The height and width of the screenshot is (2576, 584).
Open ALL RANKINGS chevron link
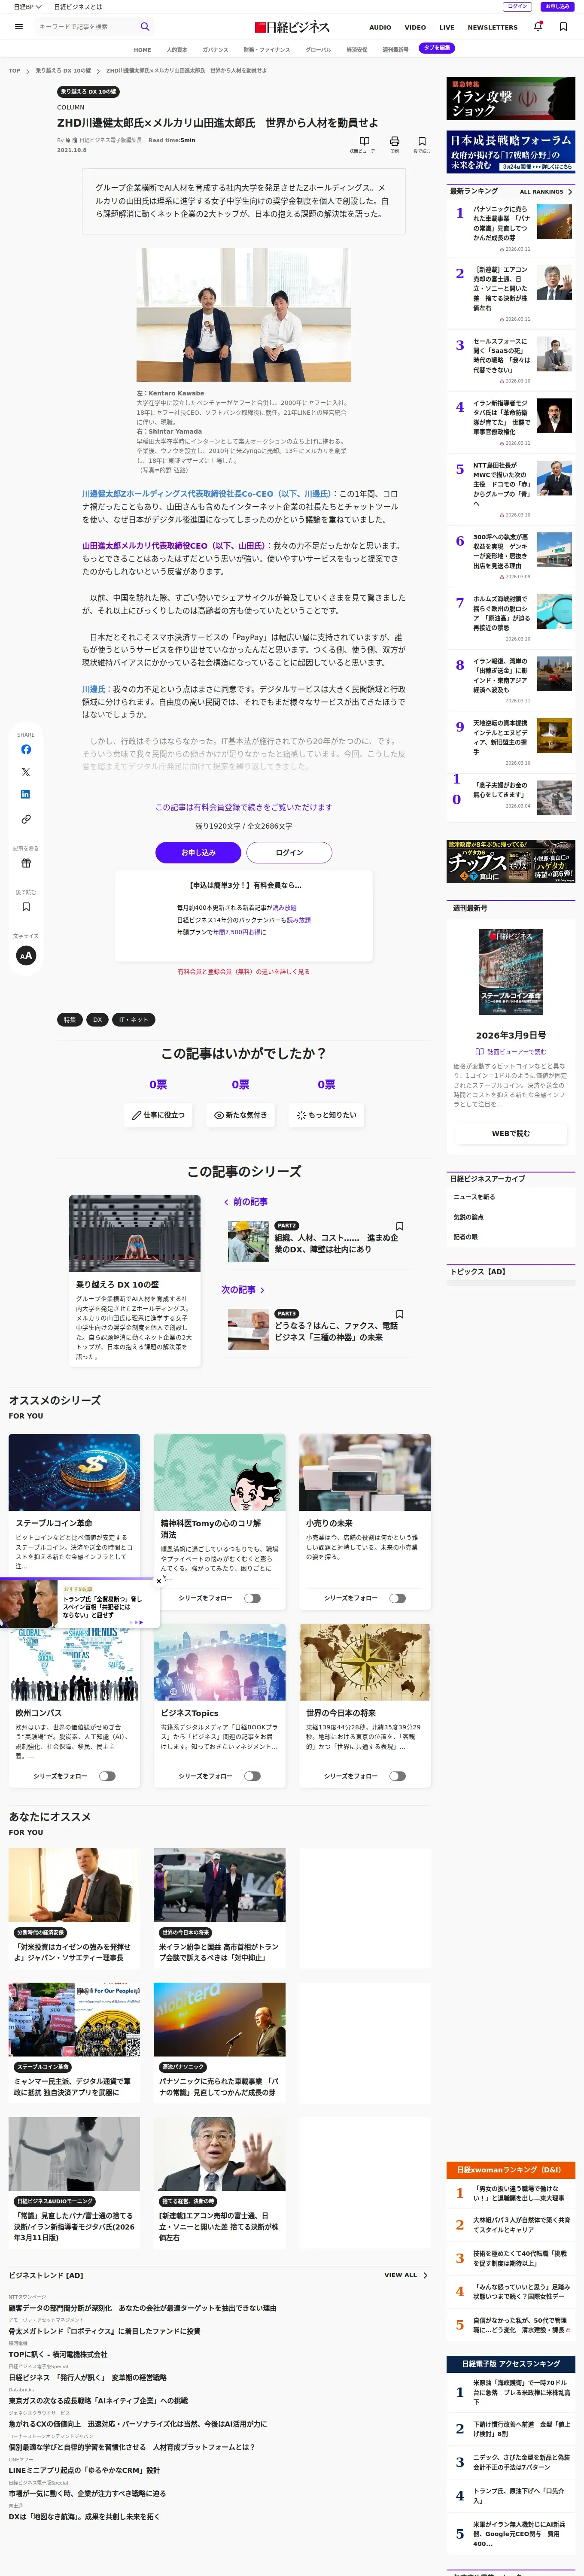coord(546,191)
